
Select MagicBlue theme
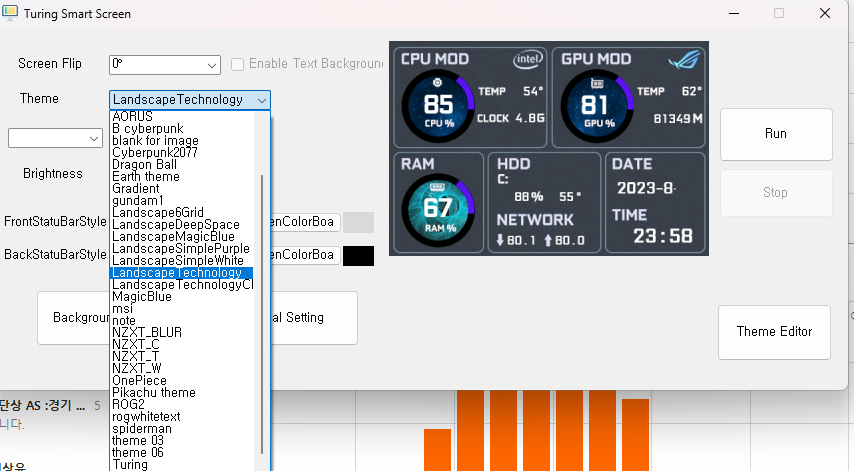click(182, 296)
